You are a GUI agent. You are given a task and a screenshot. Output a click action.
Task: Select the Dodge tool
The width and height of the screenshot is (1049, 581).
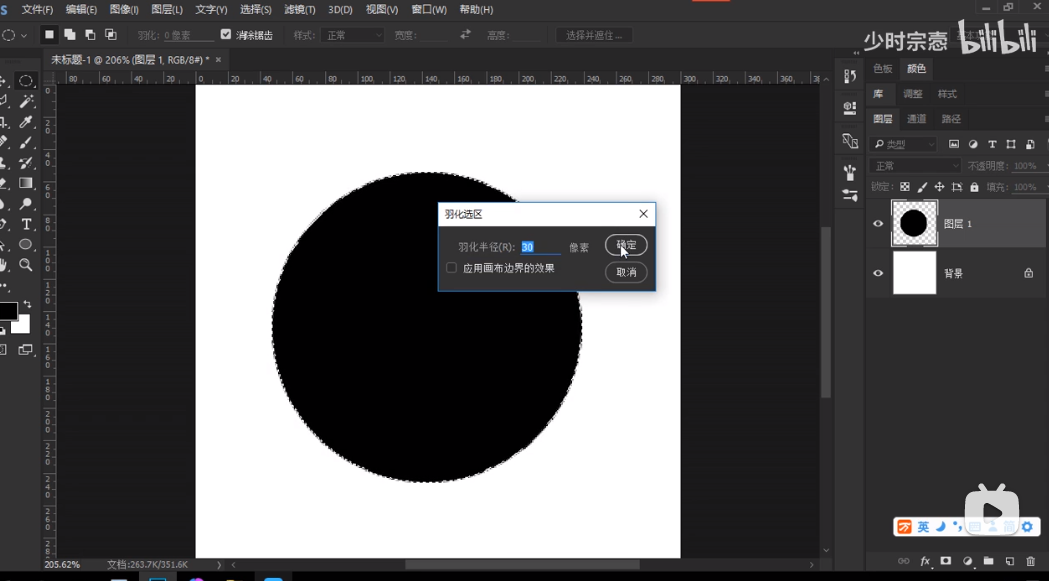click(26, 203)
